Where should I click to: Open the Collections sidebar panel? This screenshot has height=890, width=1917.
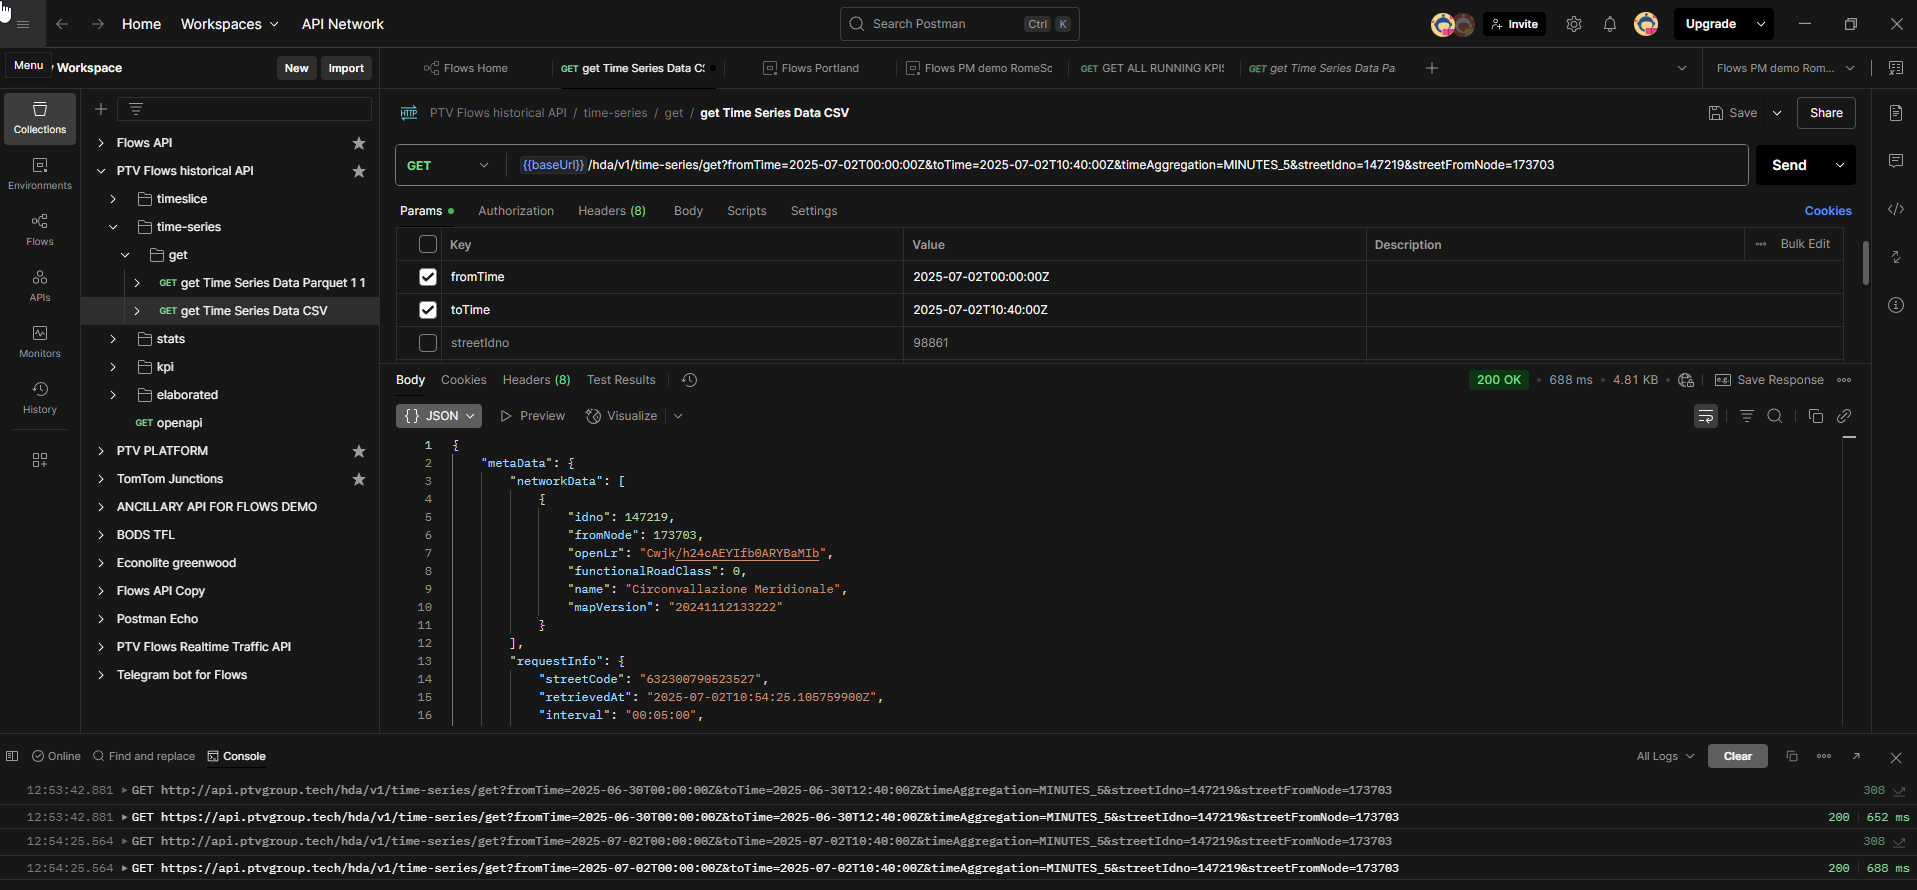pyautogui.click(x=40, y=118)
